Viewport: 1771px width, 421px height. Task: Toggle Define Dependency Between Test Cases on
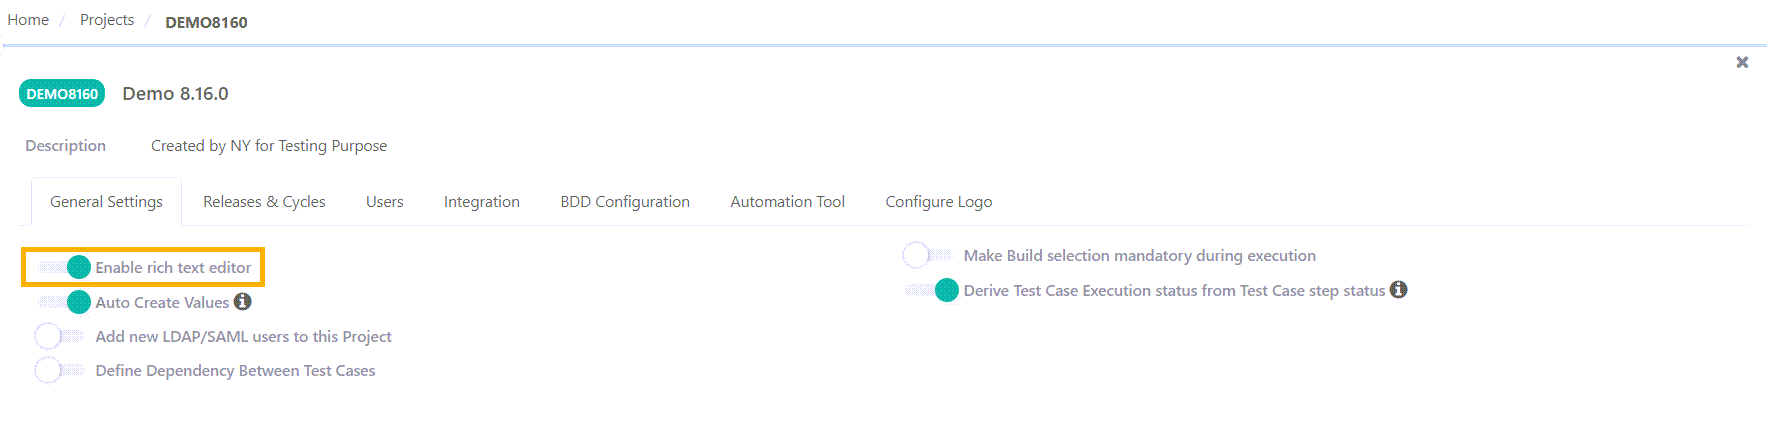coord(59,371)
